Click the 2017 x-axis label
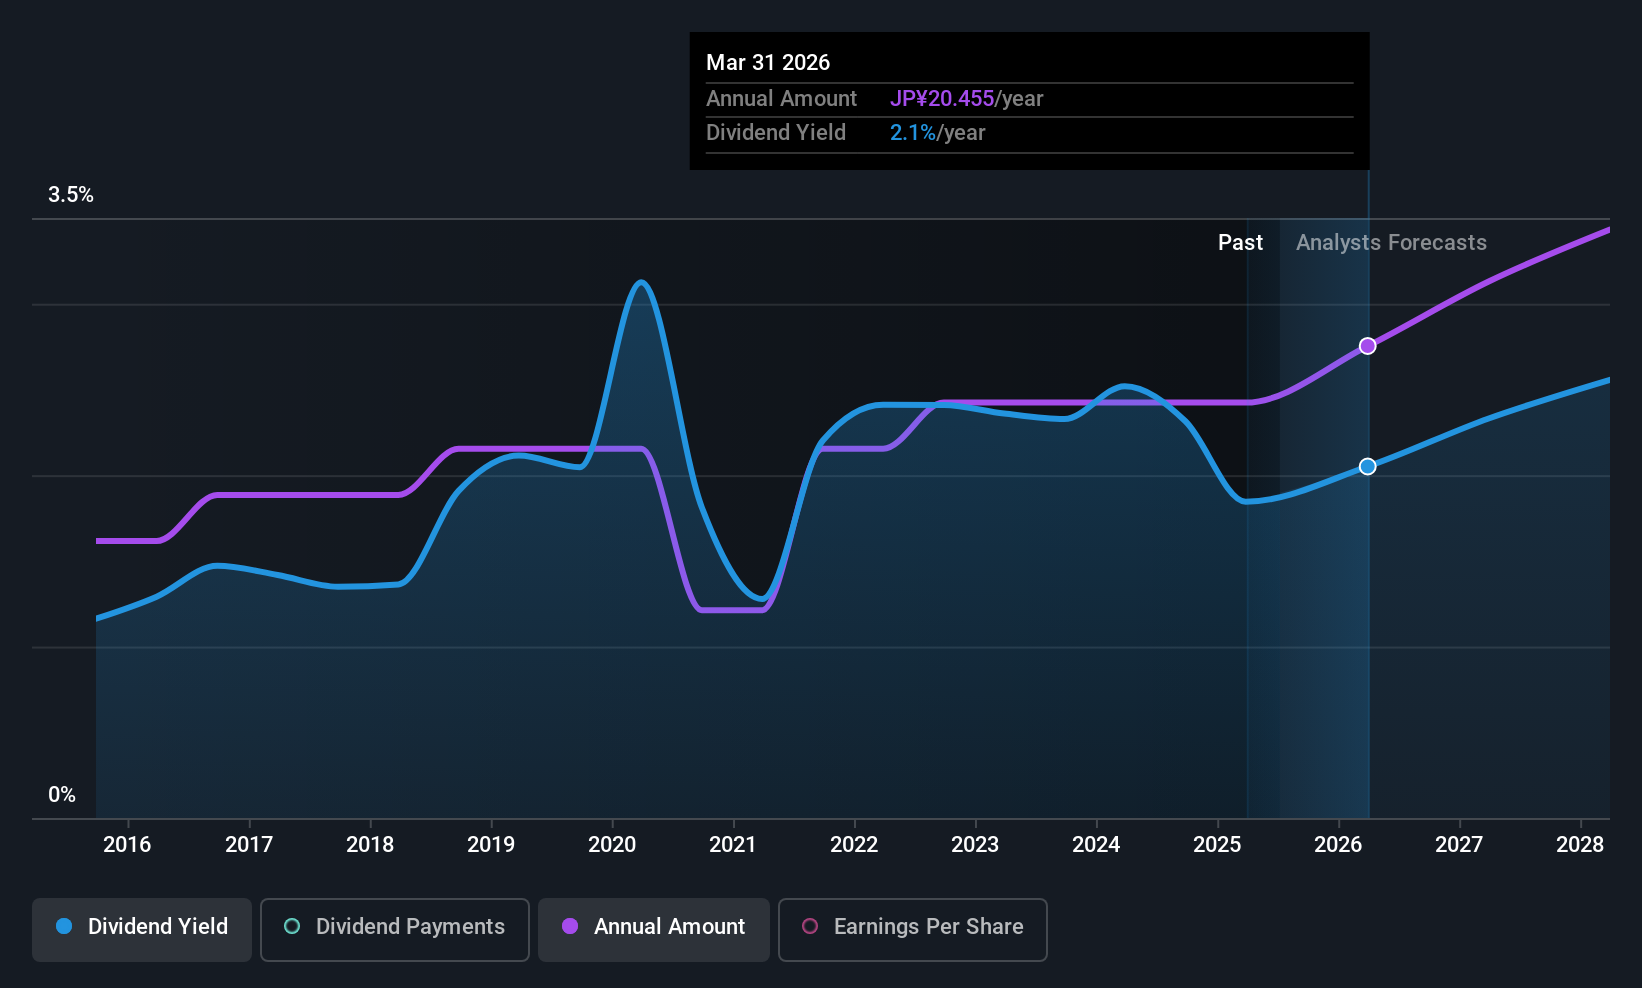Viewport: 1642px width, 988px height. (249, 845)
